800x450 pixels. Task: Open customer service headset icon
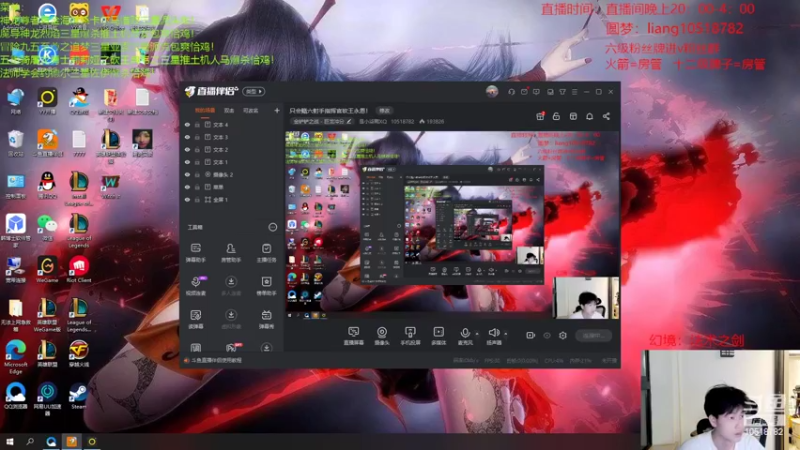click(511, 92)
